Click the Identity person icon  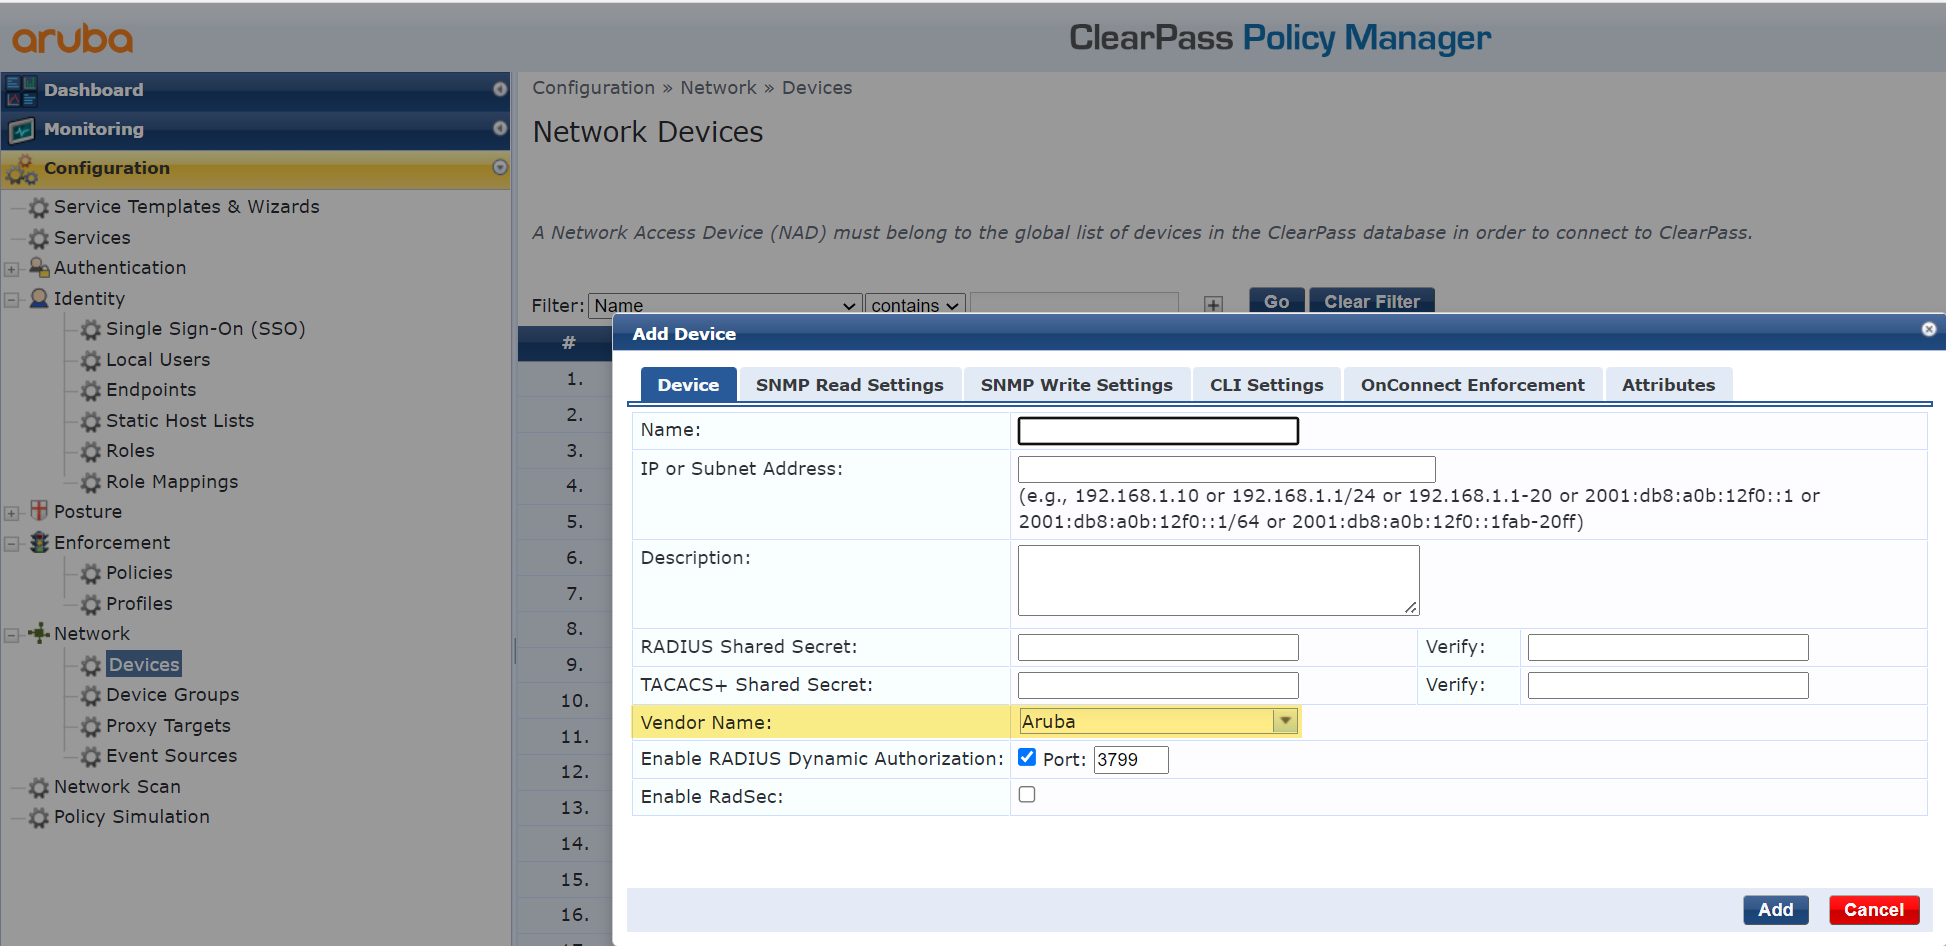(x=39, y=298)
